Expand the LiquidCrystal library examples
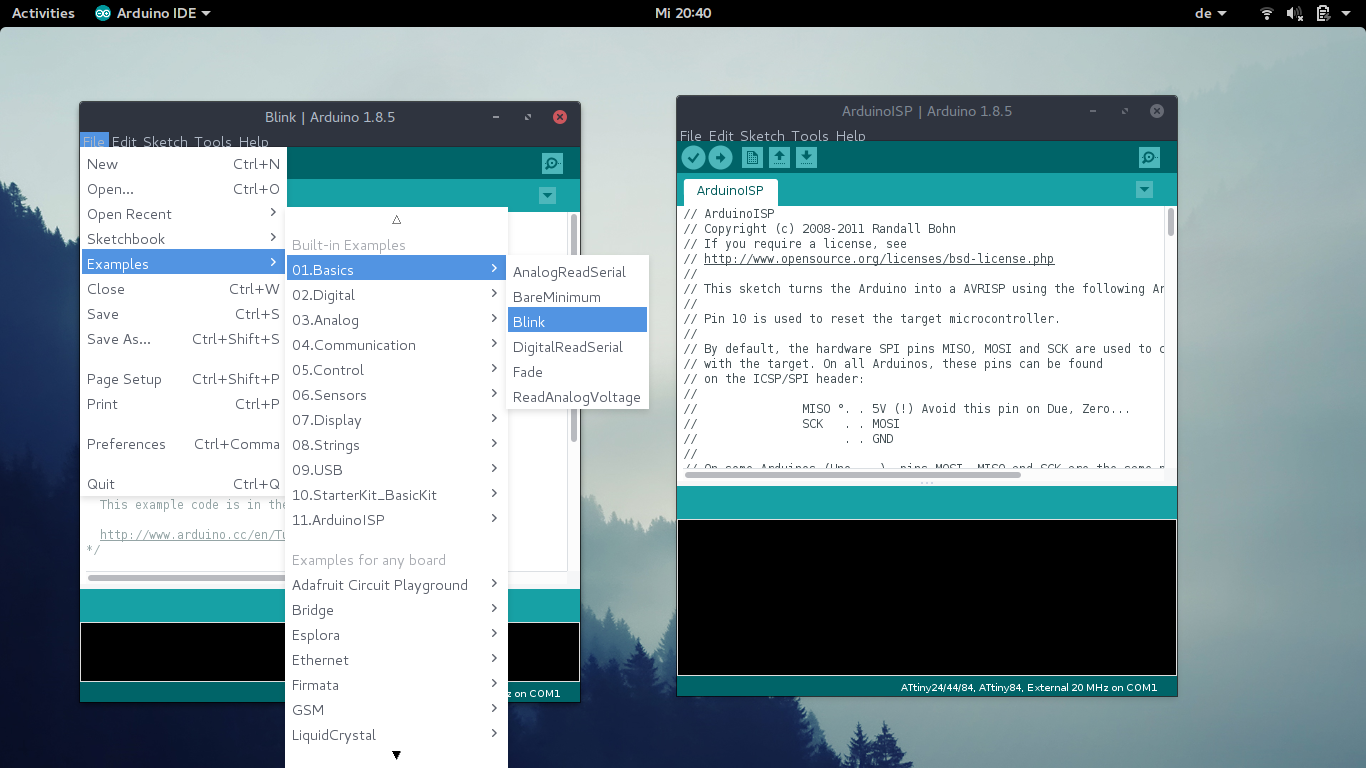1366x768 pixels. point(396,735)
